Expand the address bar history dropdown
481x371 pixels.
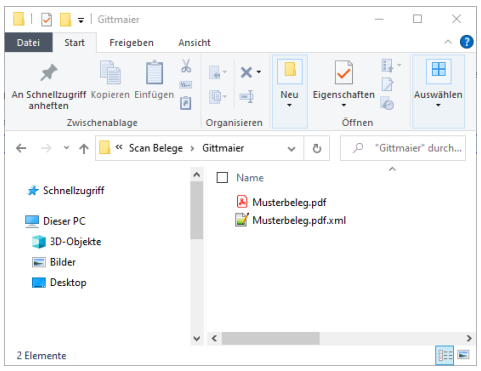tap(292, 149)
